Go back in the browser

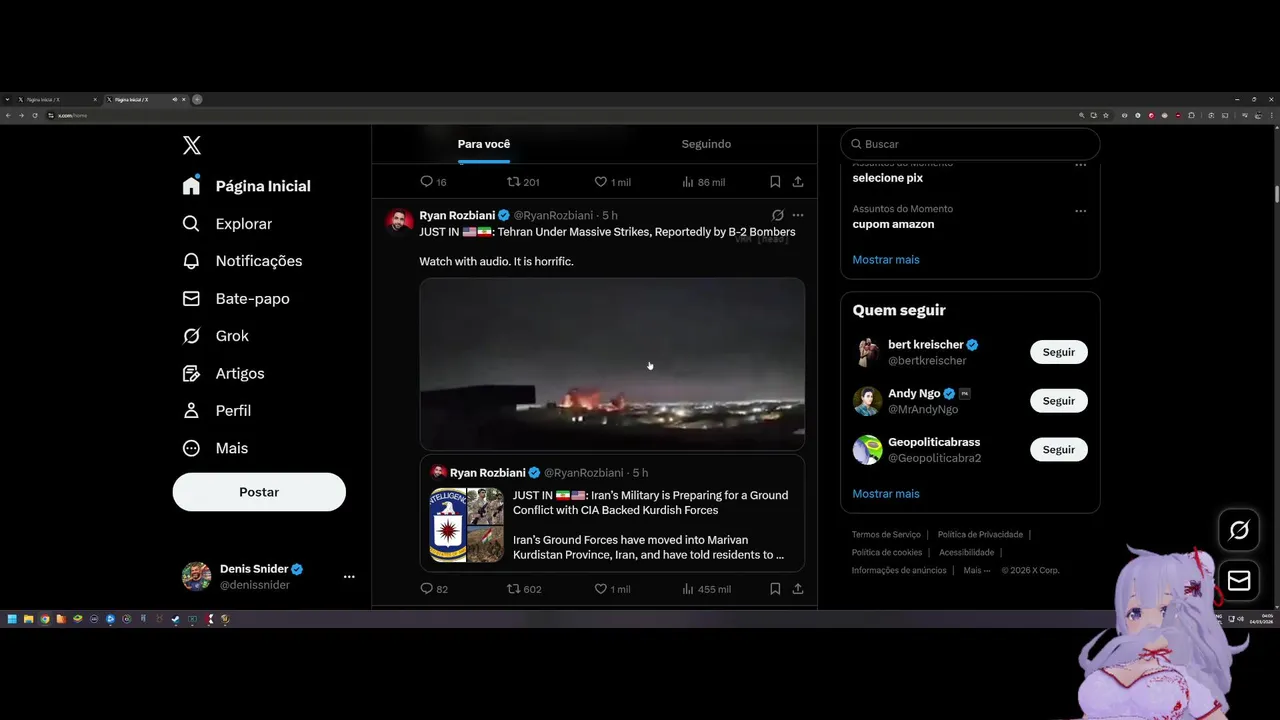point(8,115)
